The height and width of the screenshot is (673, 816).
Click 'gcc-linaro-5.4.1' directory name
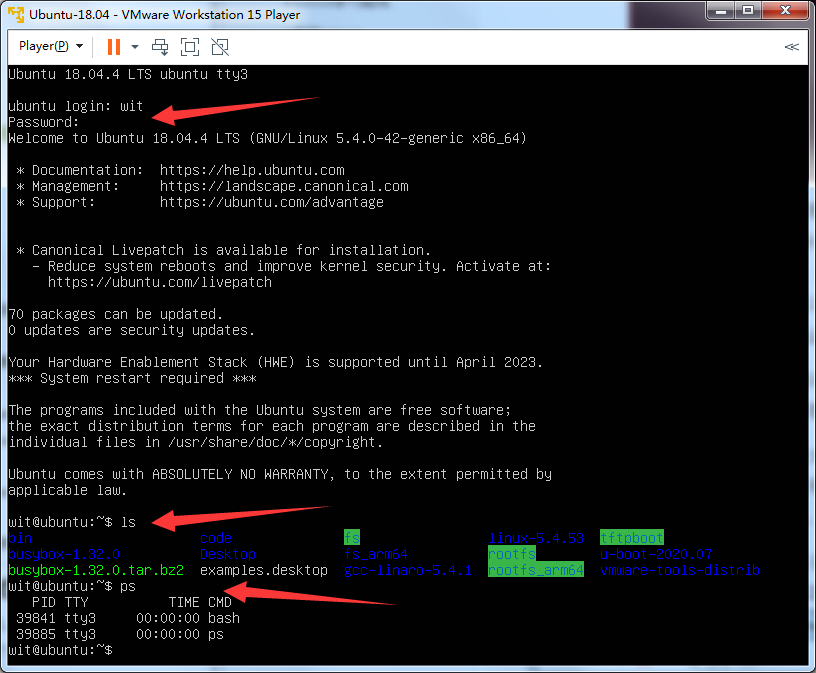408,570
